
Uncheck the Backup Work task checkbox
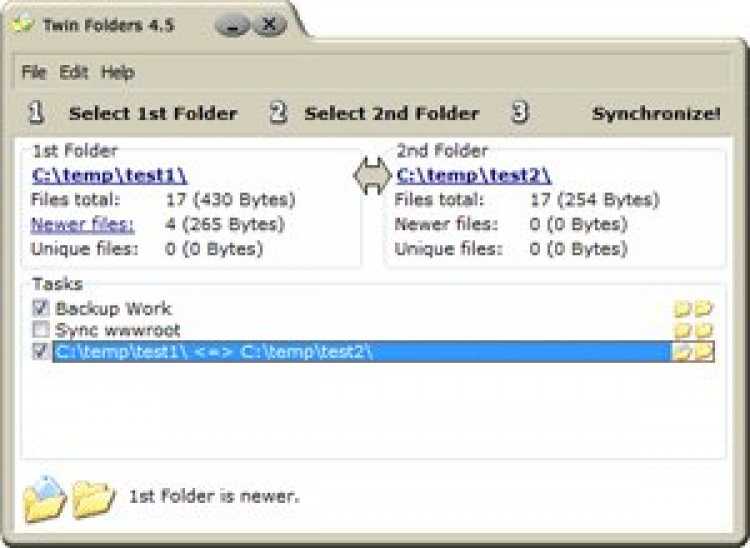click(41, 308)
